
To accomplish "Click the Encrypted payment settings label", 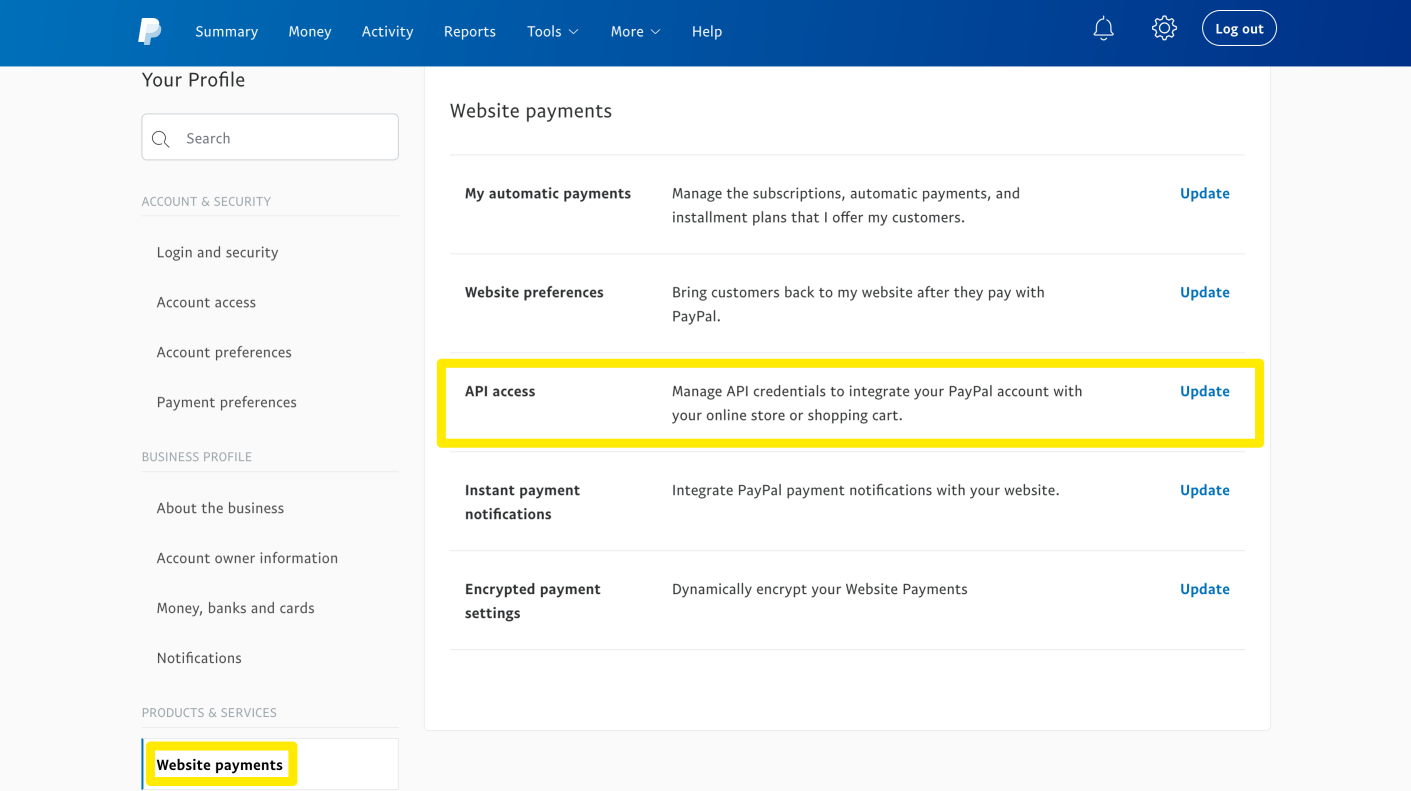I will [x=533, y=601].
